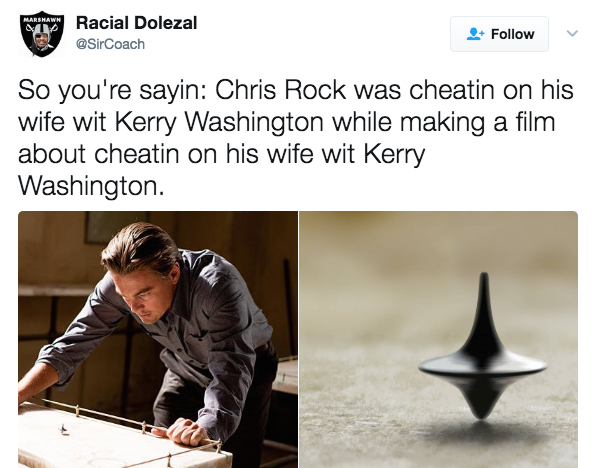Click "Kerry Washington" on the second line
This screenshot has width=594, height=468.
pyautogui.click(x=218, y=124)
